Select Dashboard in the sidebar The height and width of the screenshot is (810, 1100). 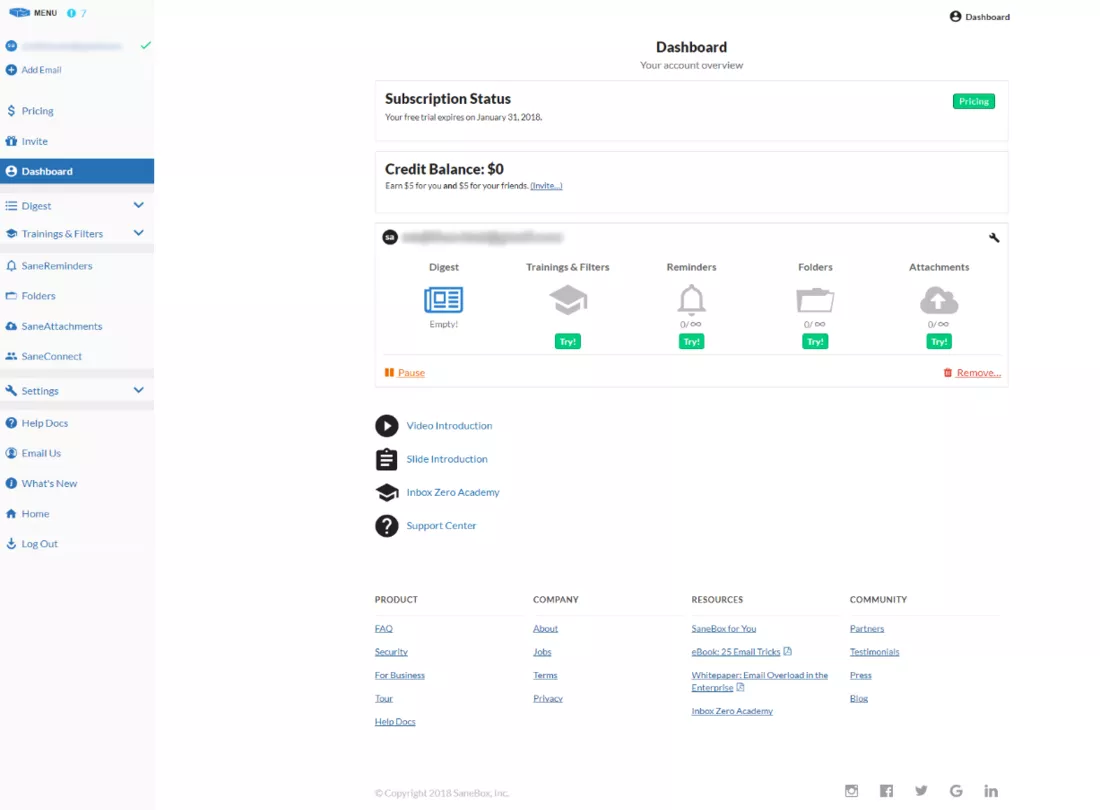(77, 171)
